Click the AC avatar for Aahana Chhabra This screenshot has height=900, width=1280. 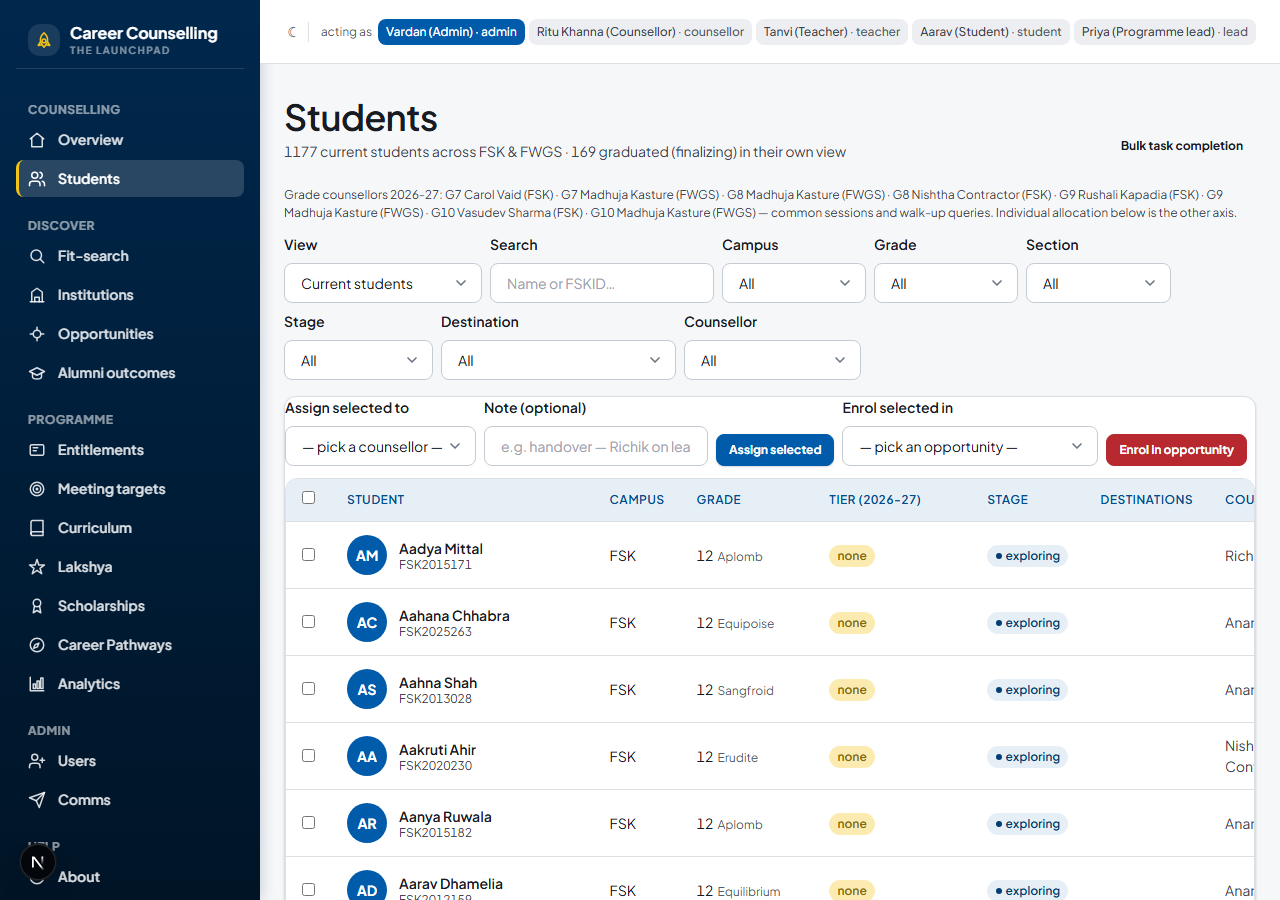[x=367, y=622]
